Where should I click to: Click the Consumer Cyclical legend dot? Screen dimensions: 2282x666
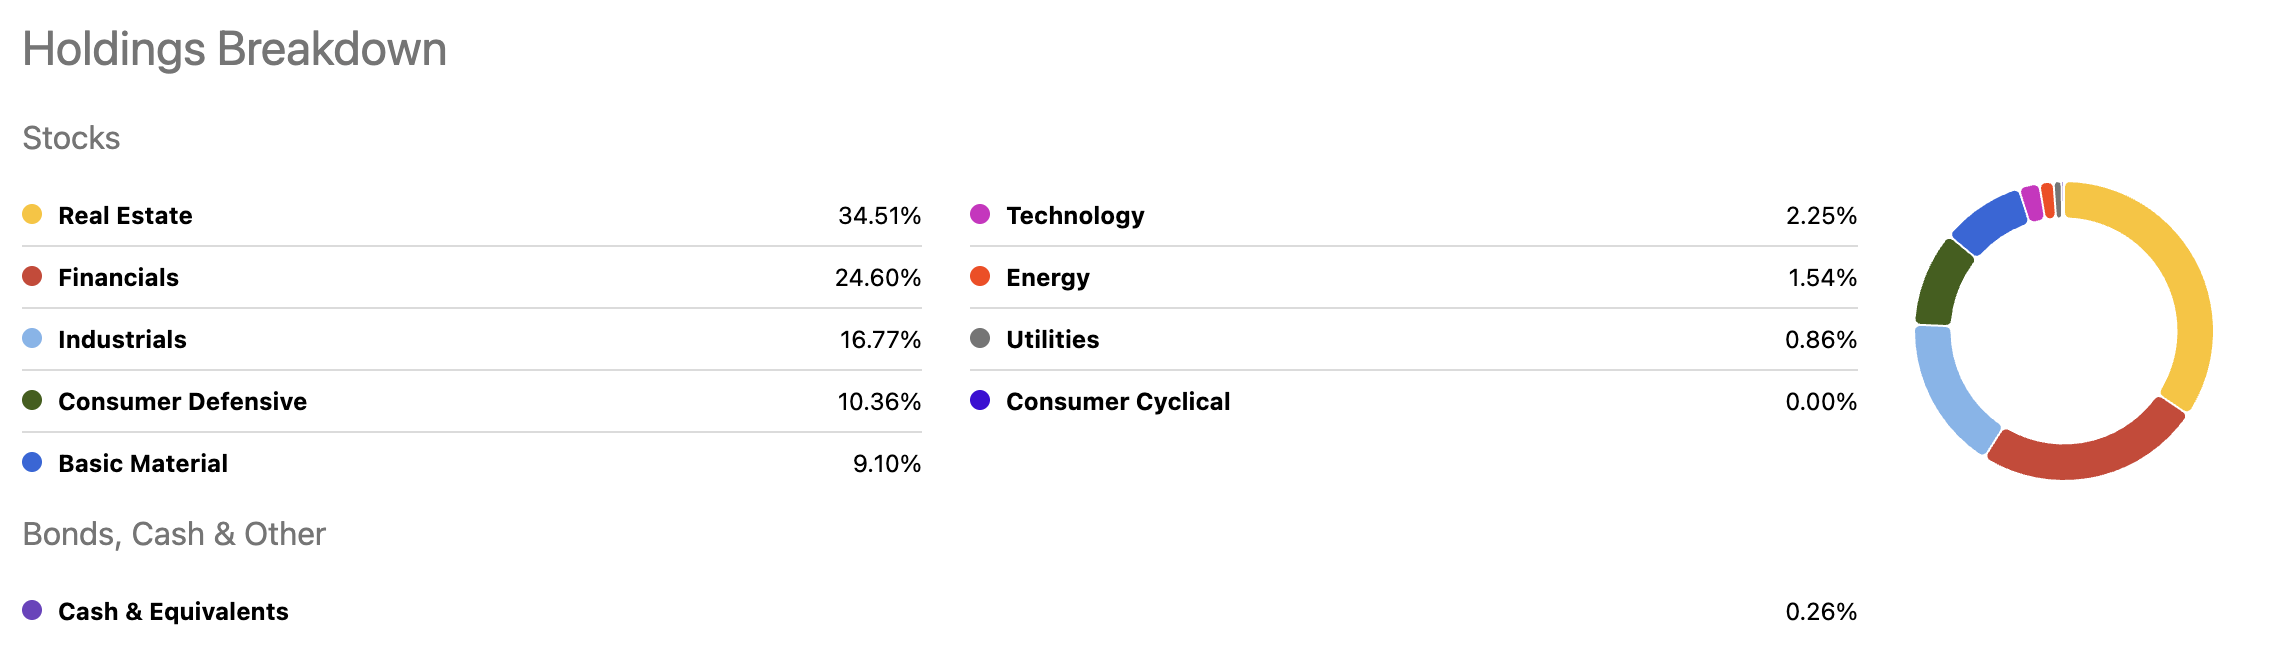point(980,400)
